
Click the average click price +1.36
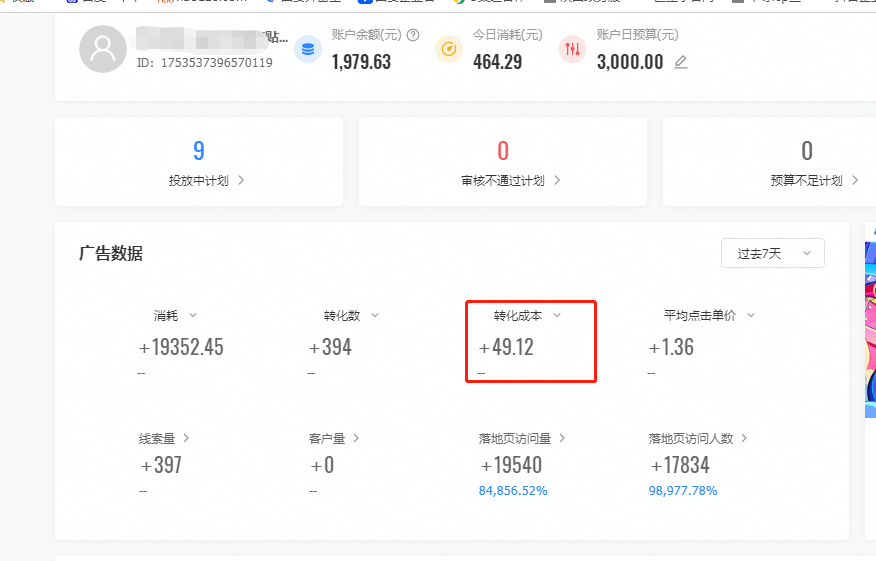coord(671,347)
